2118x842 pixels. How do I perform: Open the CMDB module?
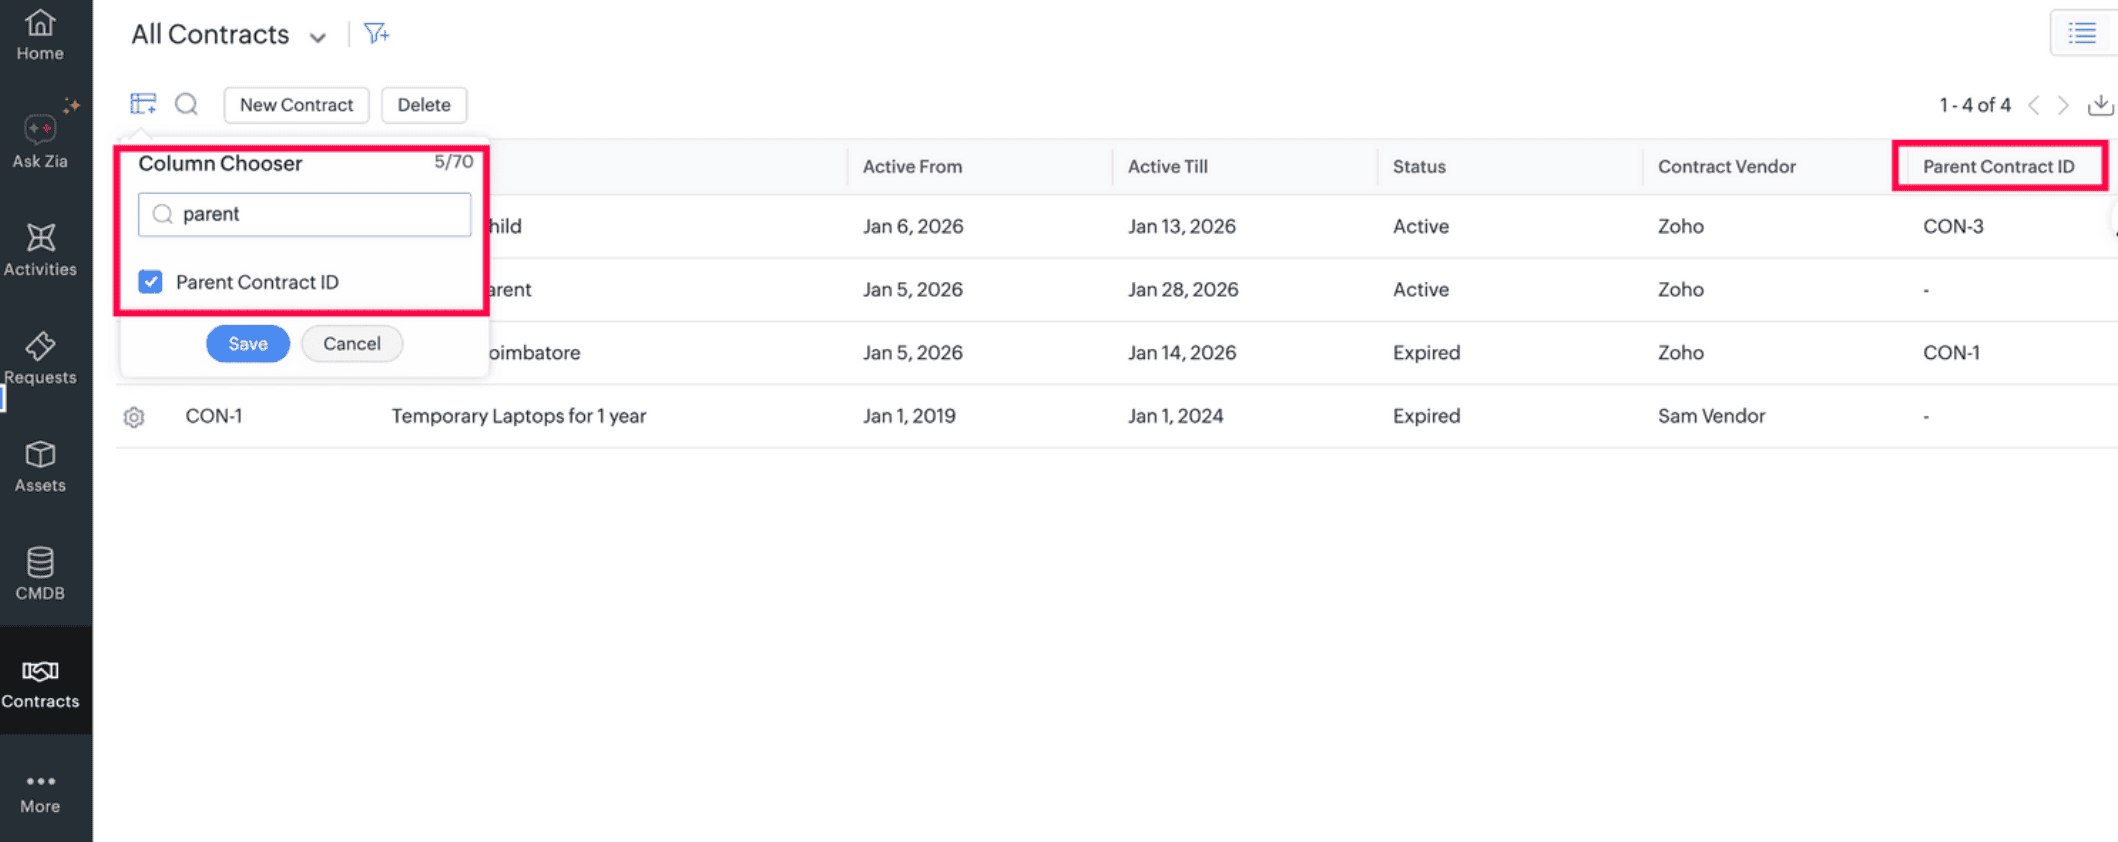pos(40,574)
